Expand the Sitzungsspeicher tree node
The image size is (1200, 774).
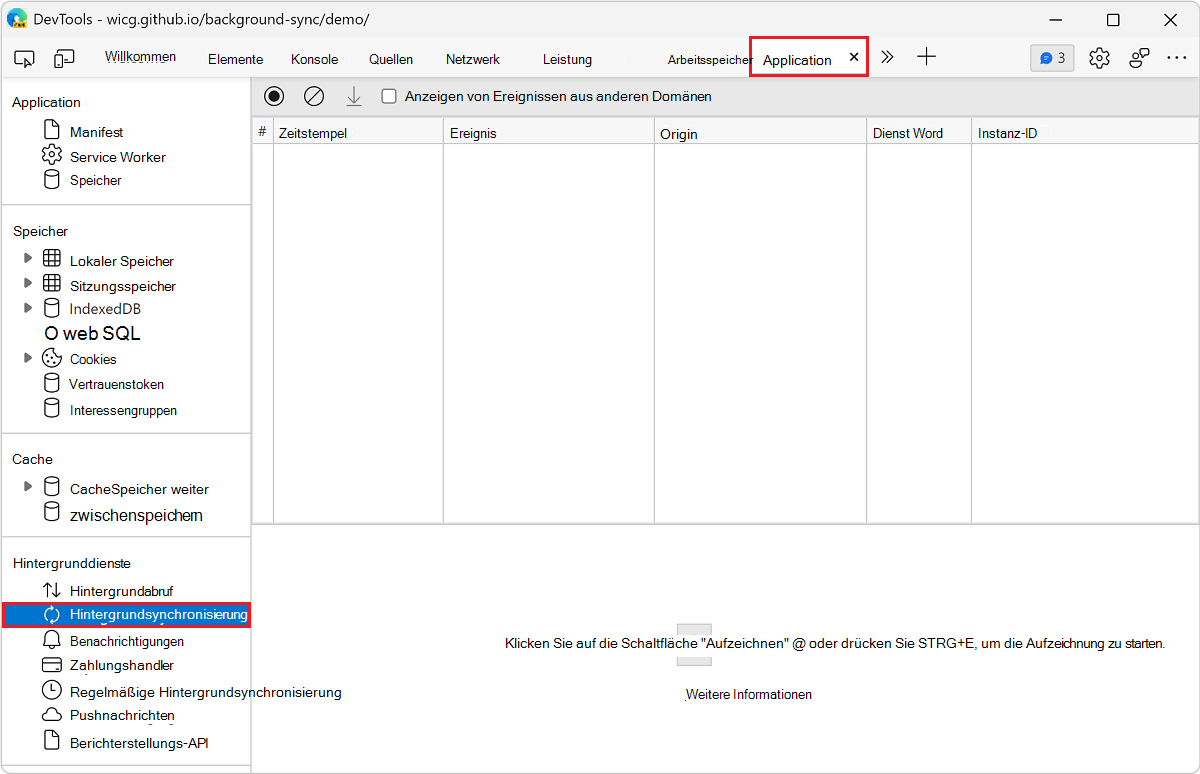tap(28, 283)
